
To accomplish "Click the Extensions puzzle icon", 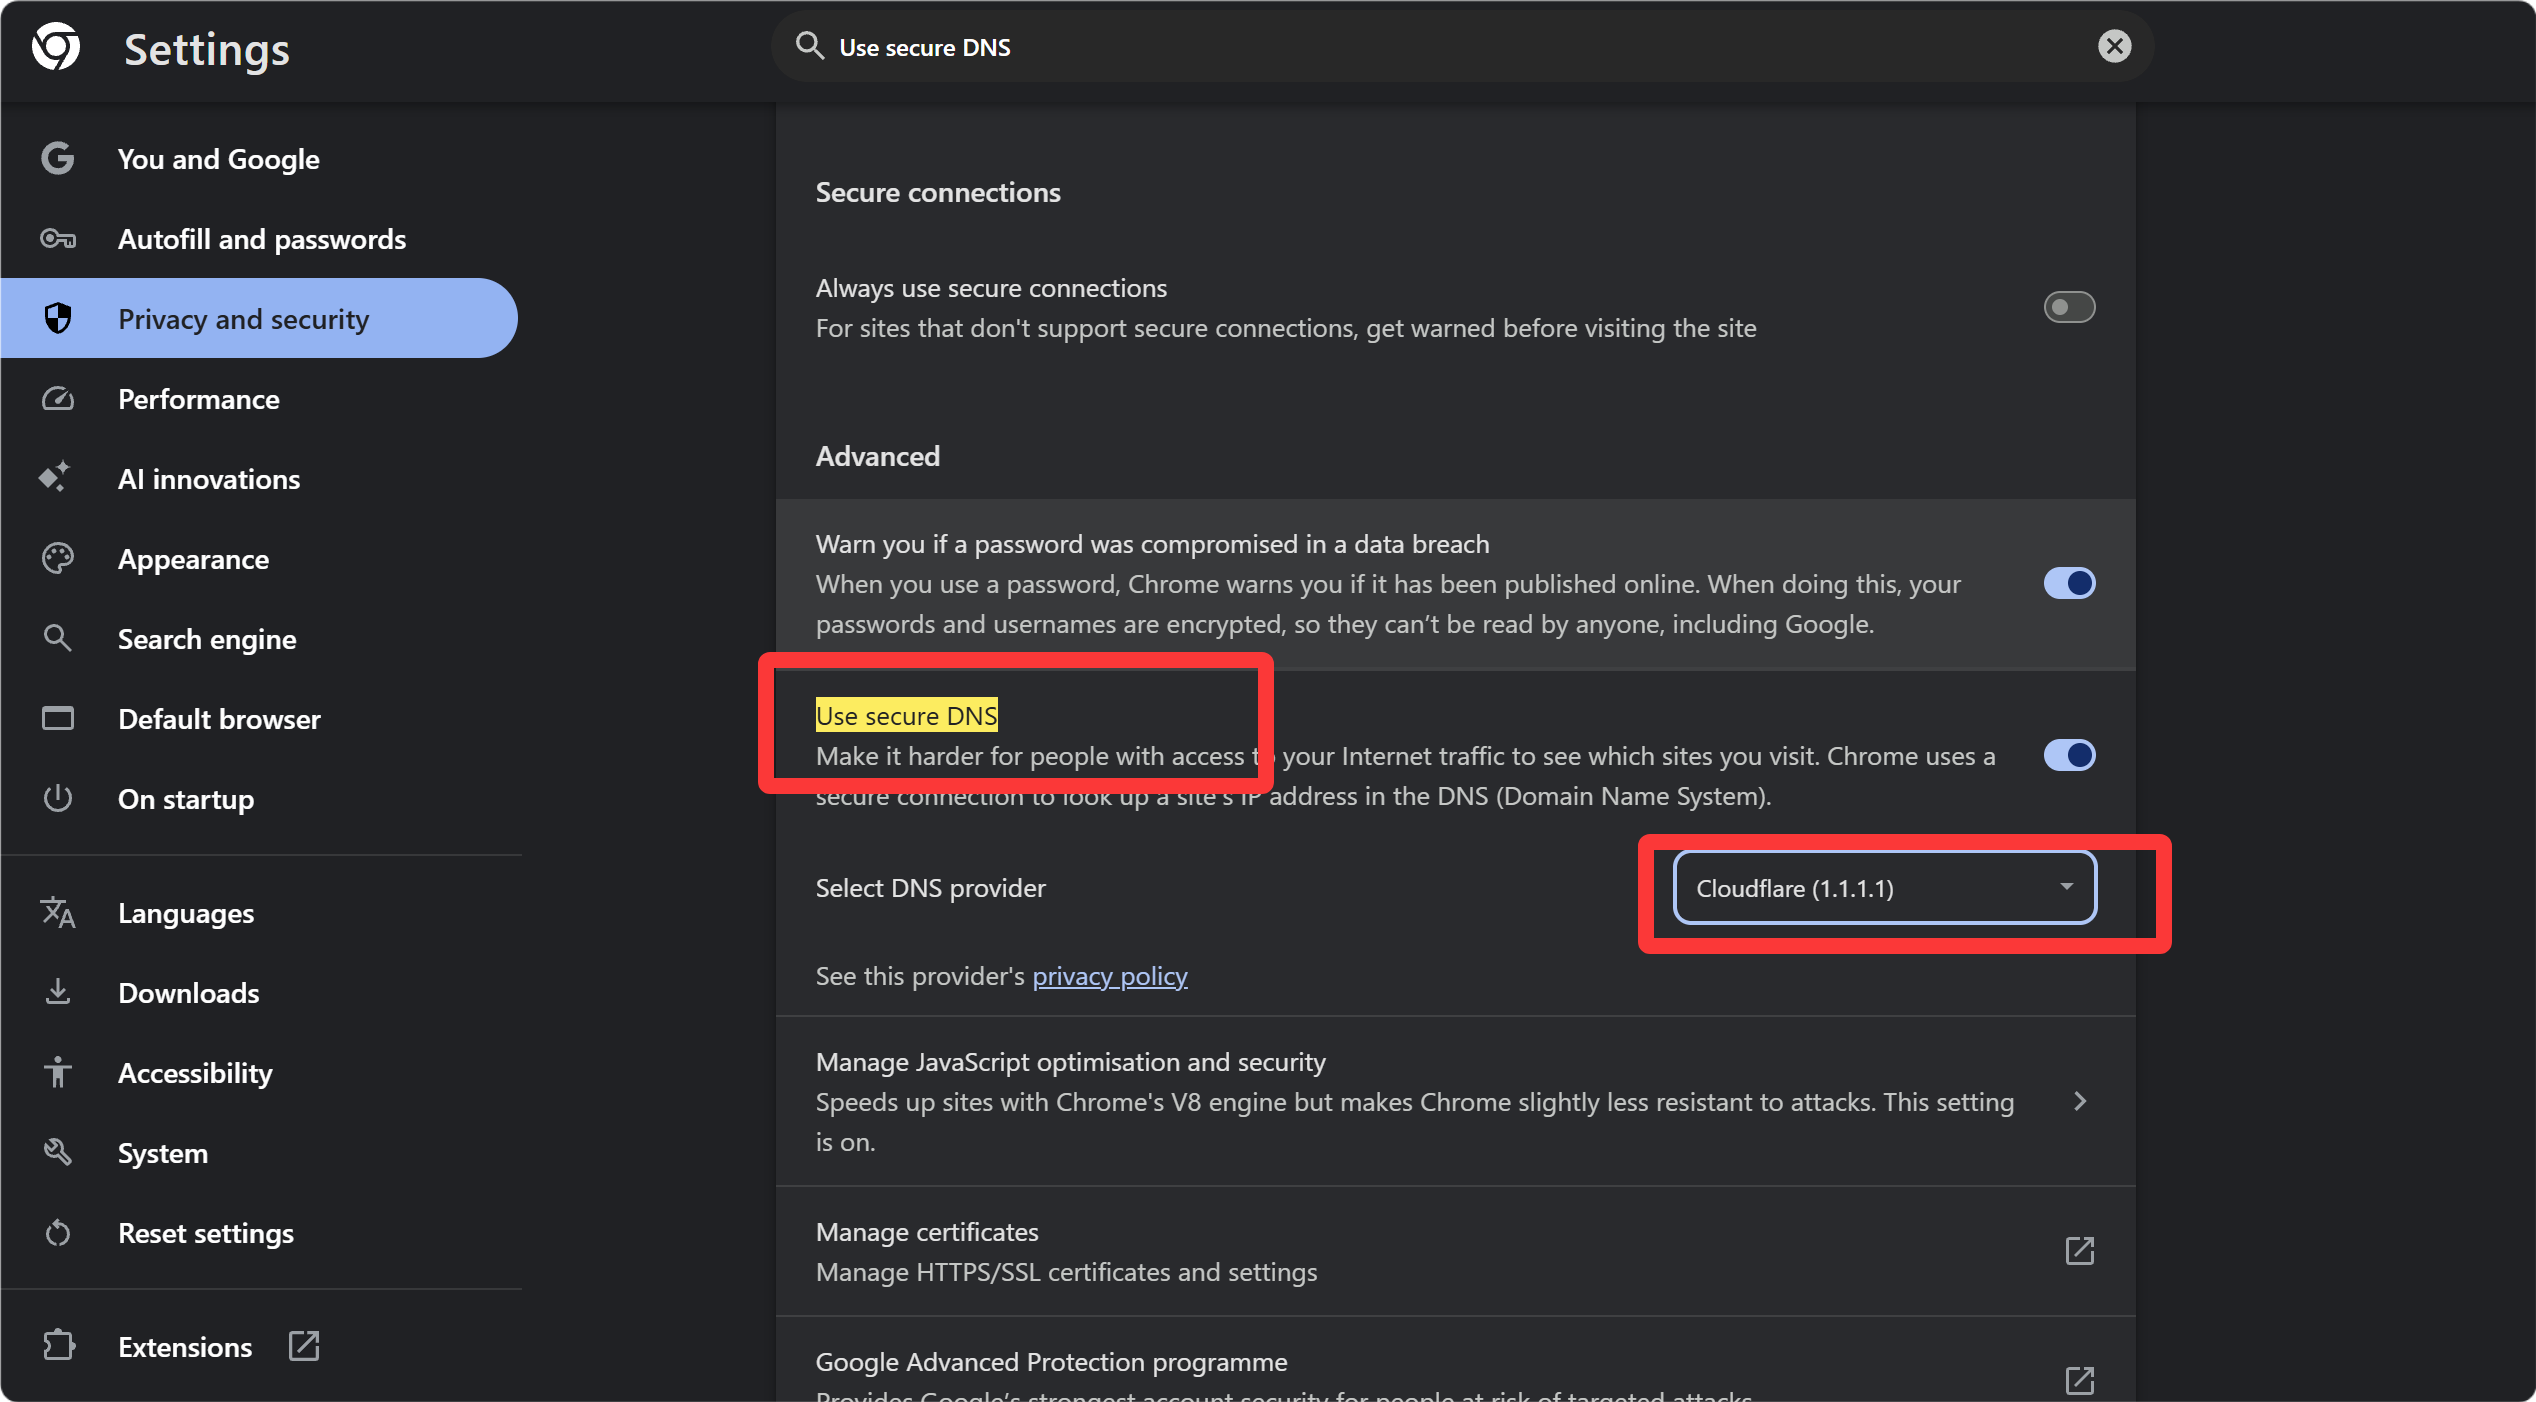I will [58, 1346].
